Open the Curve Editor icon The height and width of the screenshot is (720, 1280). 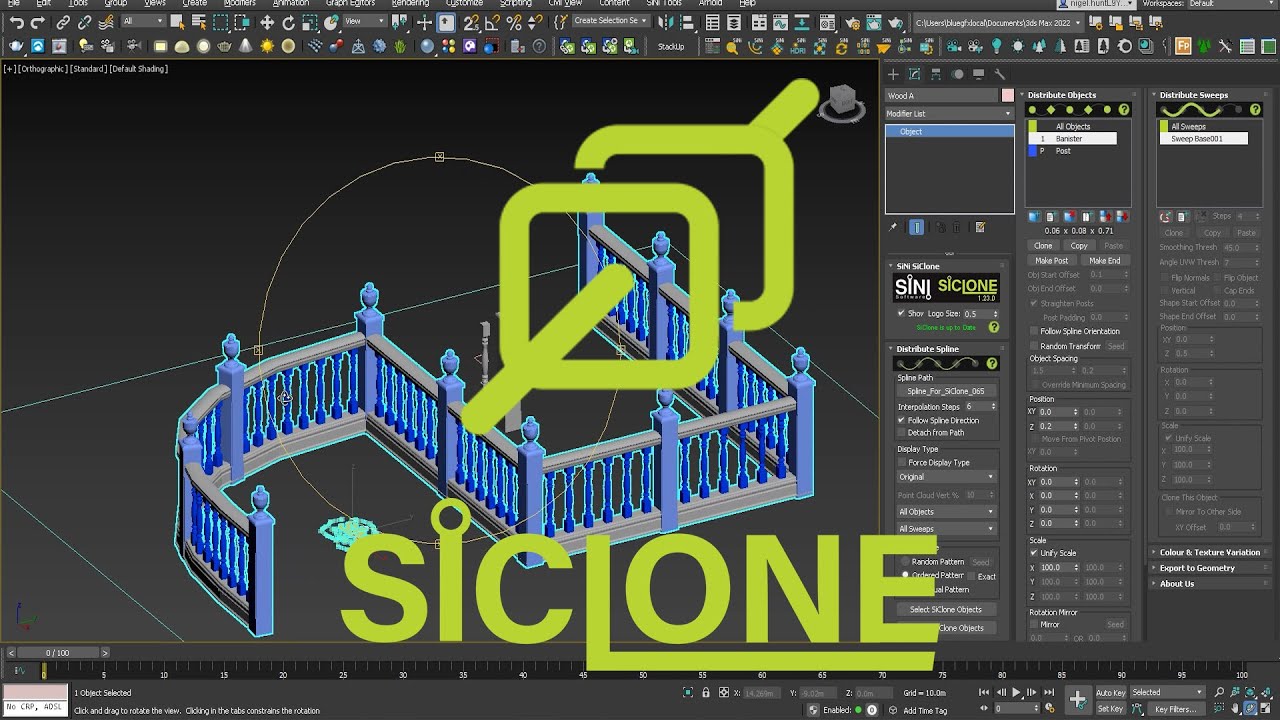[783, 22]
